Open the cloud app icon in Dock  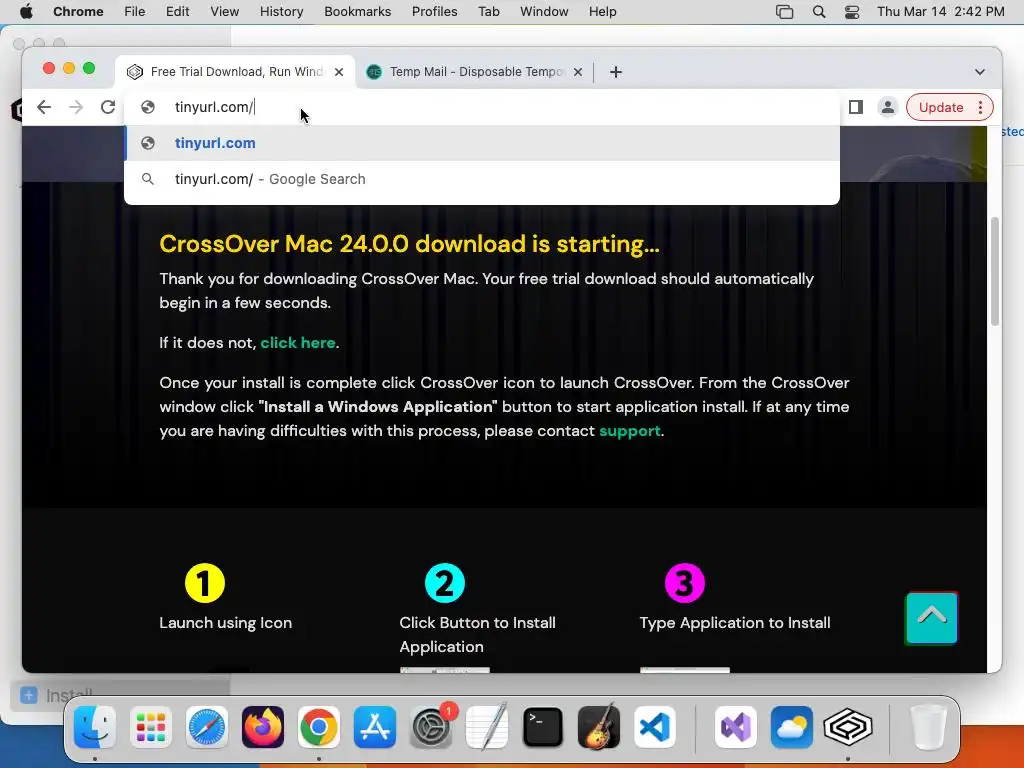pyautogui.click(x=792, y=727)
